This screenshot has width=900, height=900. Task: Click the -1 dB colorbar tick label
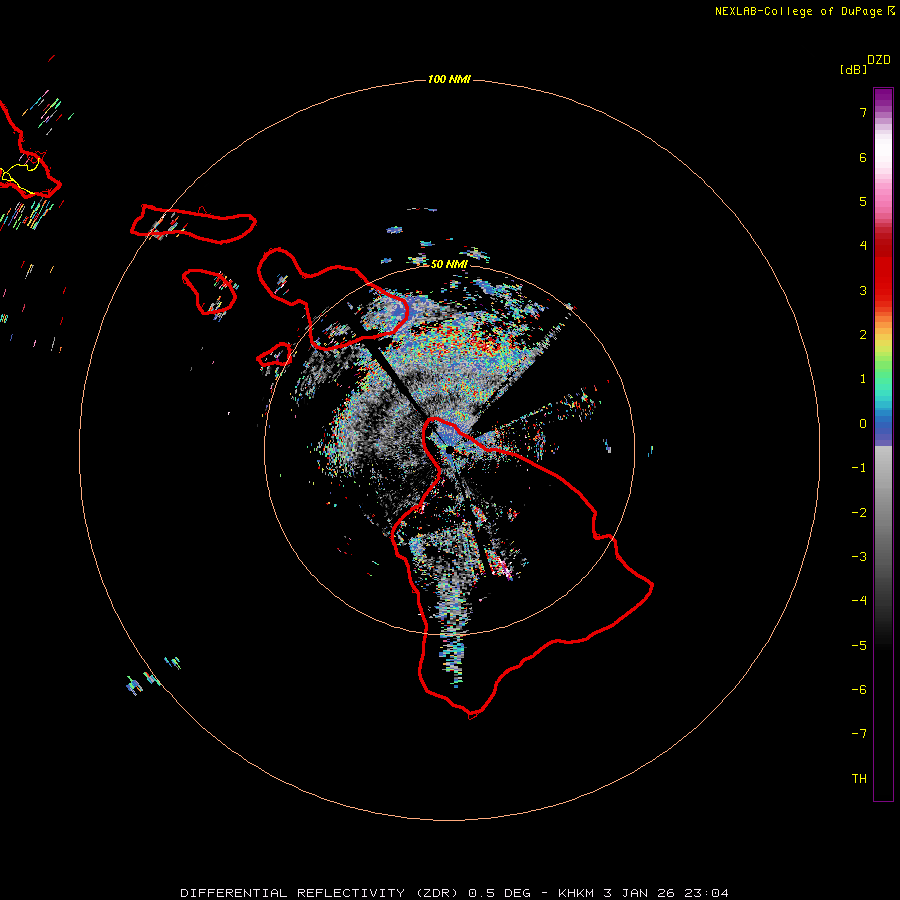[x=859, y=468]
